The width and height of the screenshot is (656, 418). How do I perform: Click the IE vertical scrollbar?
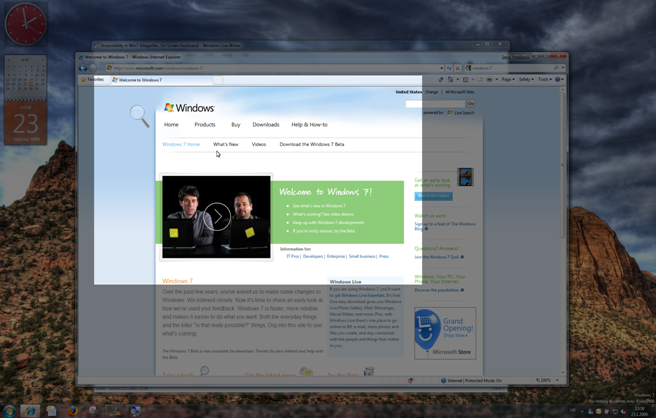pyautogui.click(x=563, y=230)
